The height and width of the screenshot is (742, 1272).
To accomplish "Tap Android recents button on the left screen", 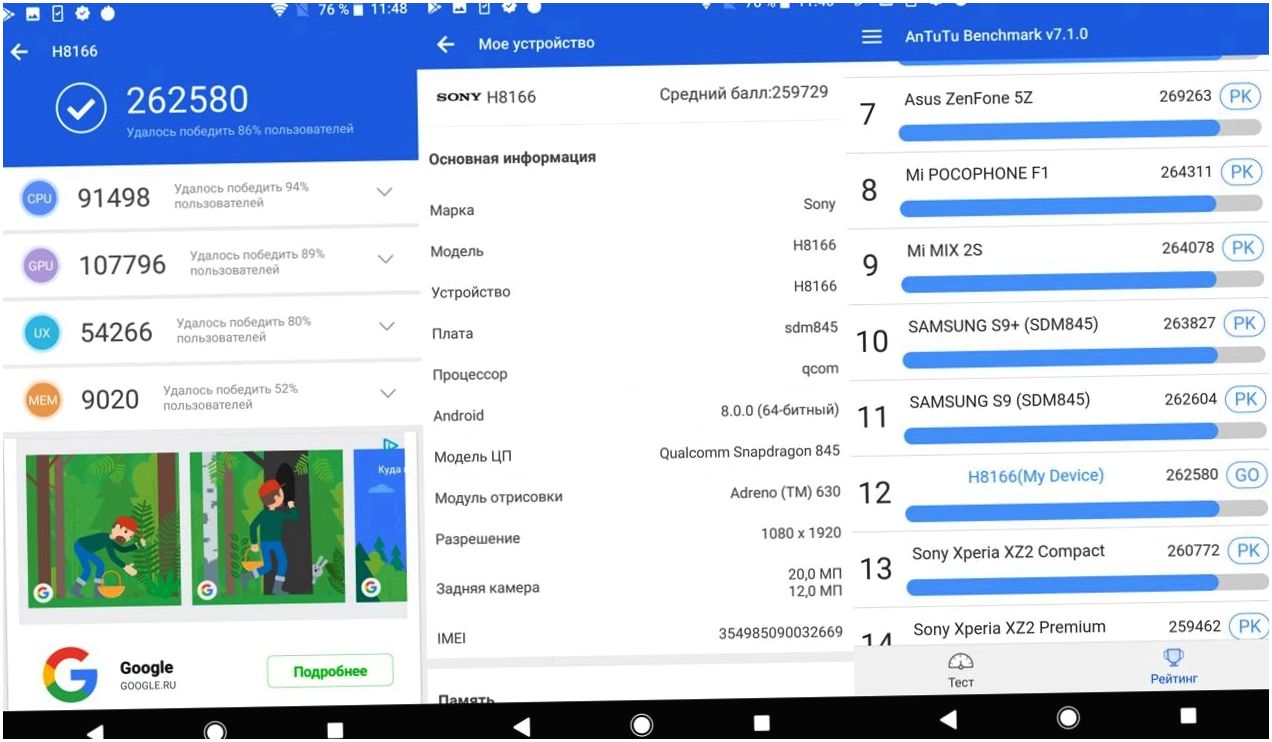I will click(335, 730).
